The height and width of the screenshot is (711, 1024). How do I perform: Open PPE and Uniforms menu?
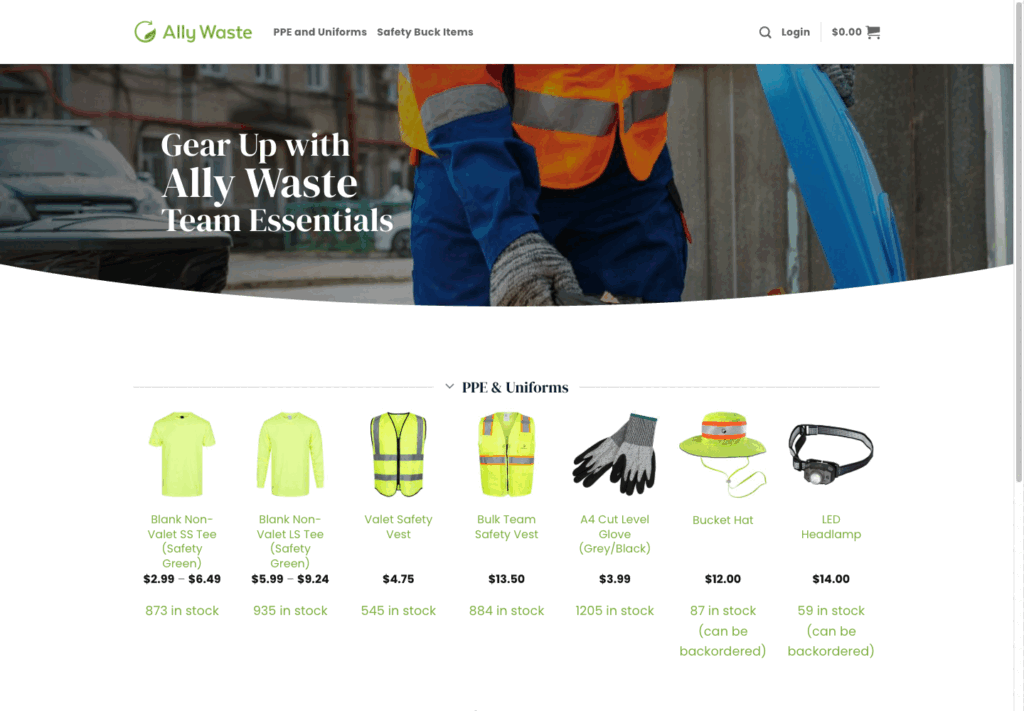320,32
